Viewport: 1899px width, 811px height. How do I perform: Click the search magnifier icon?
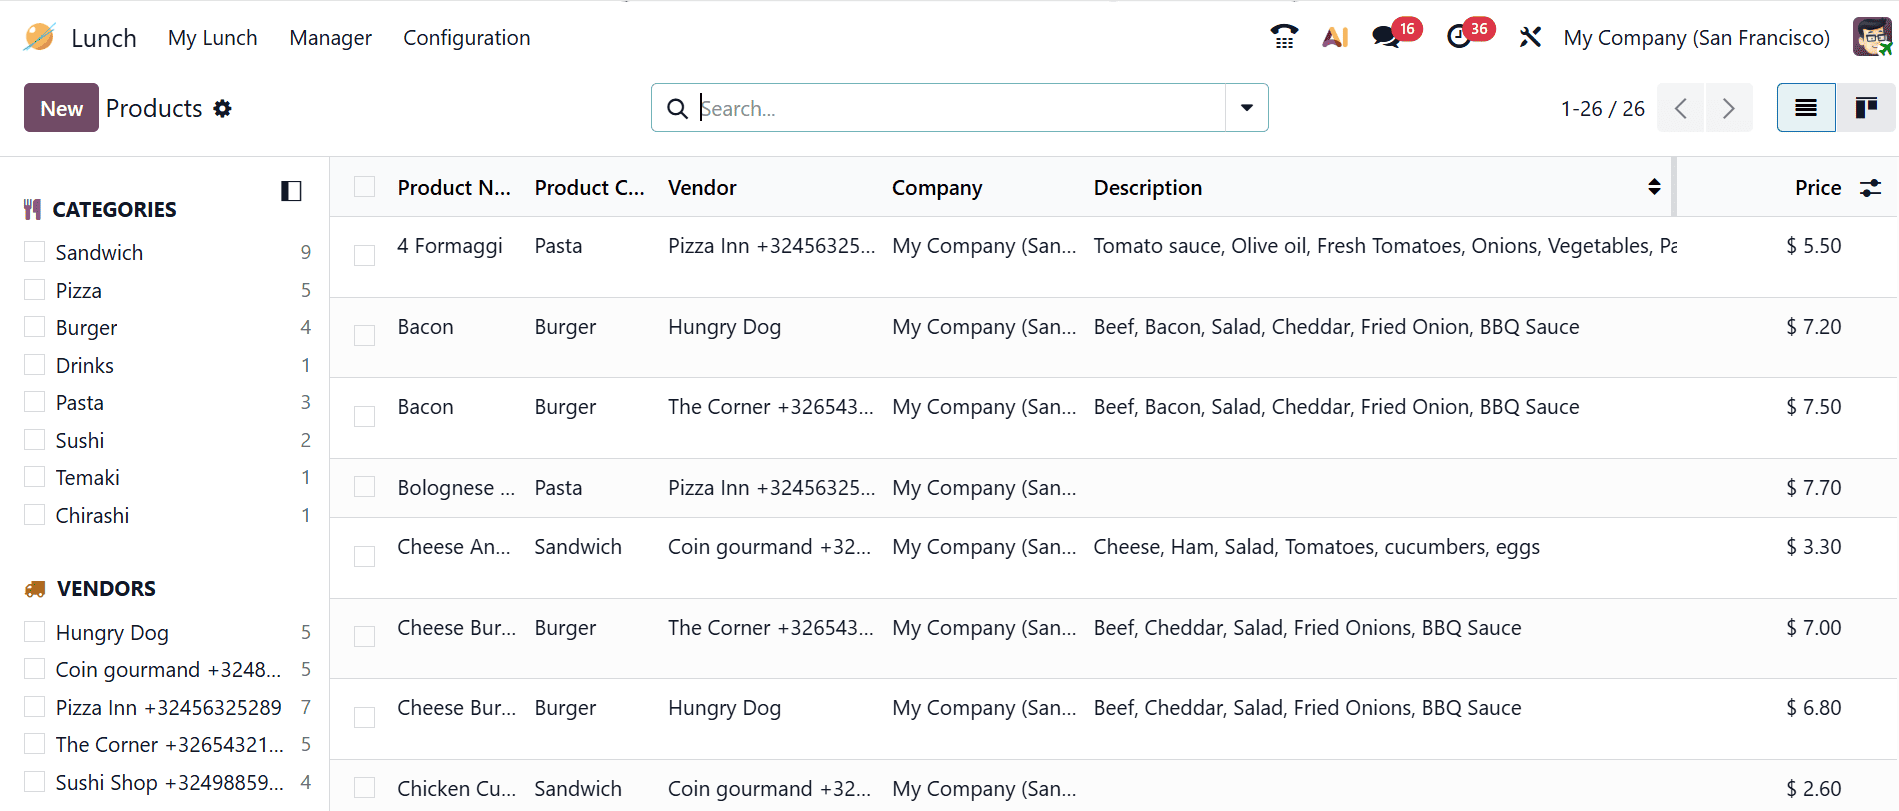677,108
